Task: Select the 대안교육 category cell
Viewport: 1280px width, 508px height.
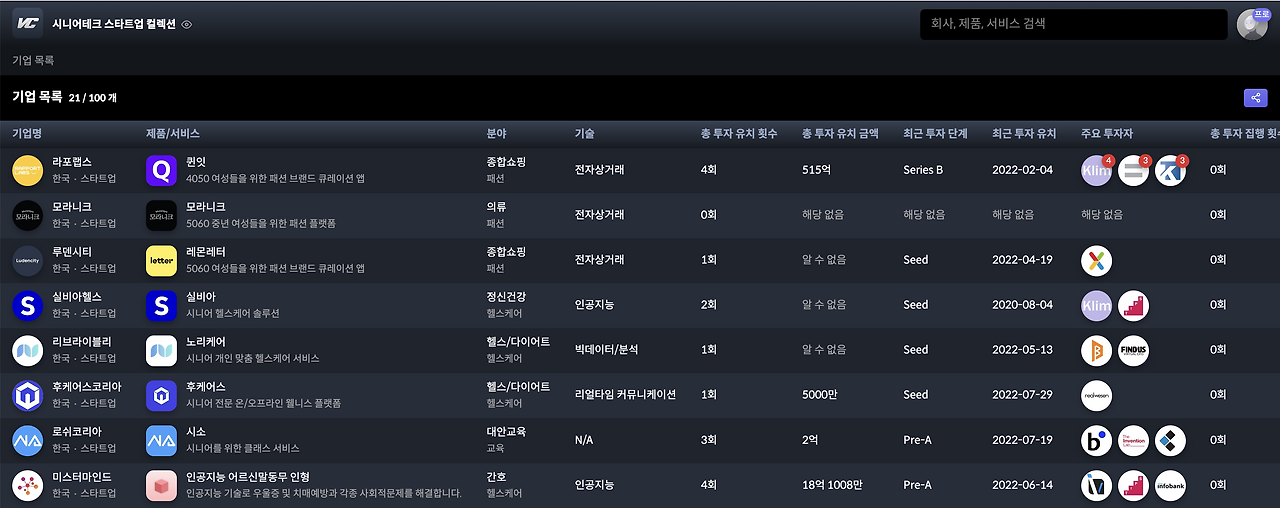Action: click(x=506, y=432)
